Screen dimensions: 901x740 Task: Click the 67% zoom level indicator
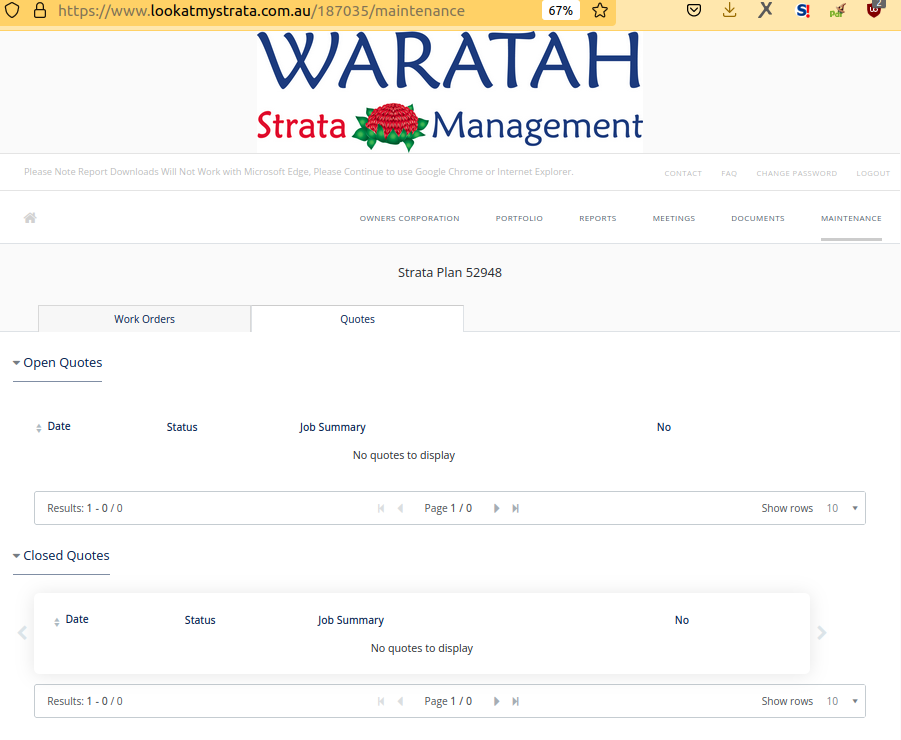560,10
